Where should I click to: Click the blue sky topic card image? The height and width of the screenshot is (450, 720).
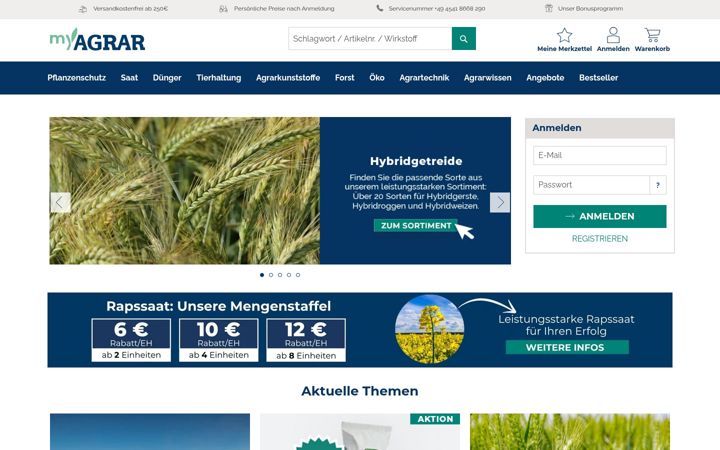tap(150, 432)
